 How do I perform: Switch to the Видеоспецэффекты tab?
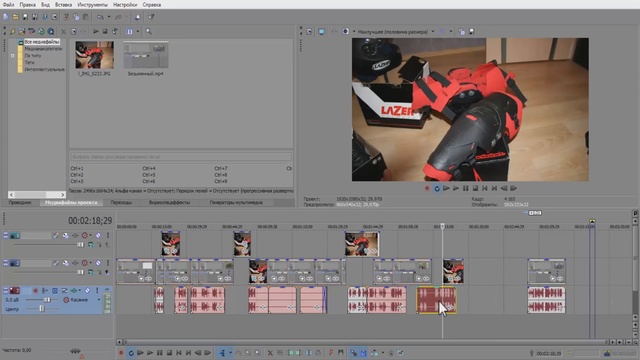click(x=169, y=202)
